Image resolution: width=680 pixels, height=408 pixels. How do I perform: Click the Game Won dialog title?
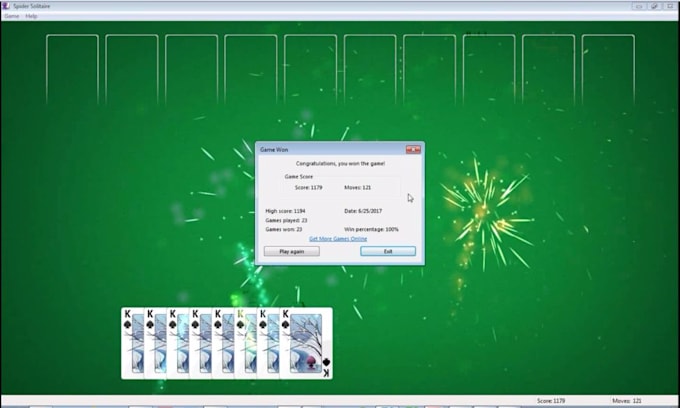point(274,150)
